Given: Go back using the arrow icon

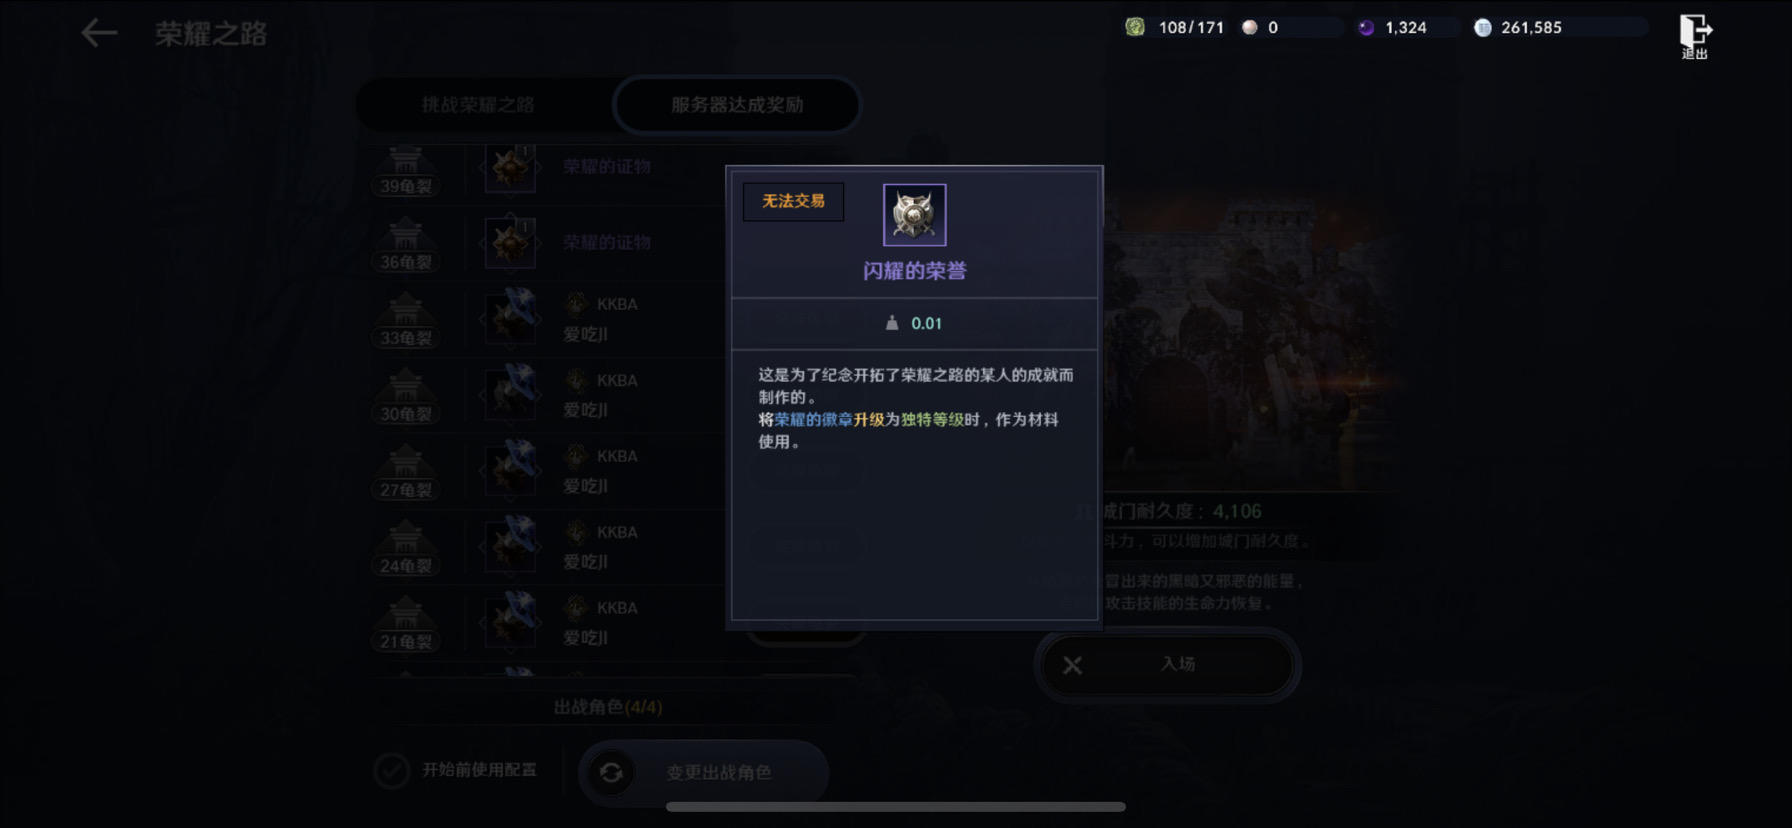Looking at the screenshot, I should [x=99, y=33].
